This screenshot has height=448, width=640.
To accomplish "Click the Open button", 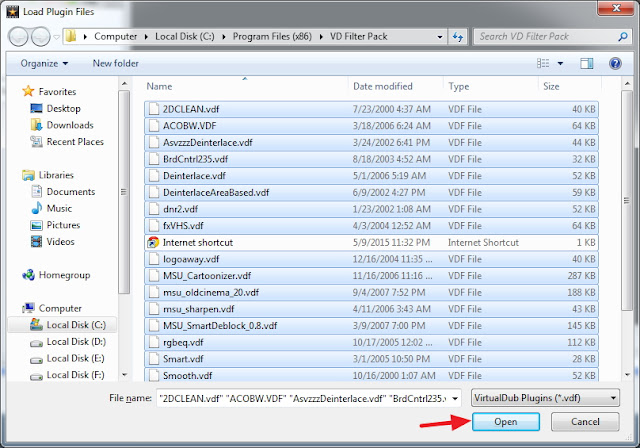I will tap(506, 421).
